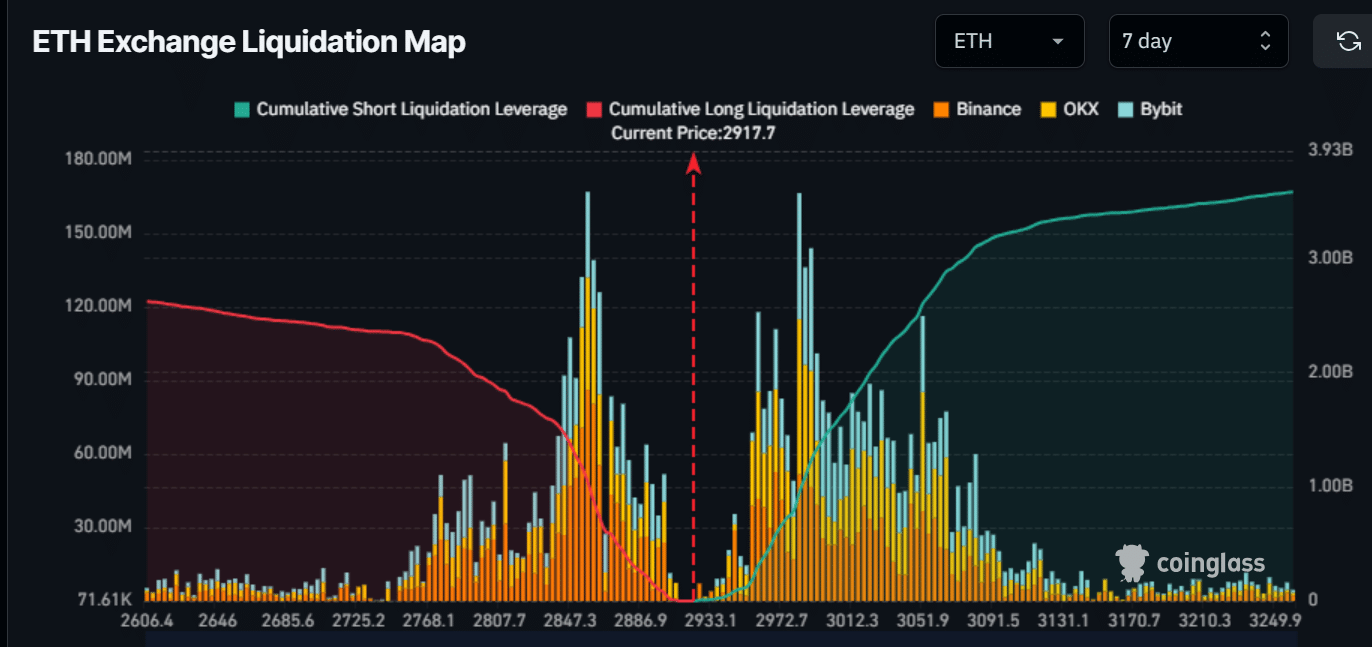This screenshot has width=1372, height=647.
Task: Click the red dashed current price arrow marker
Action: (695, 165)
